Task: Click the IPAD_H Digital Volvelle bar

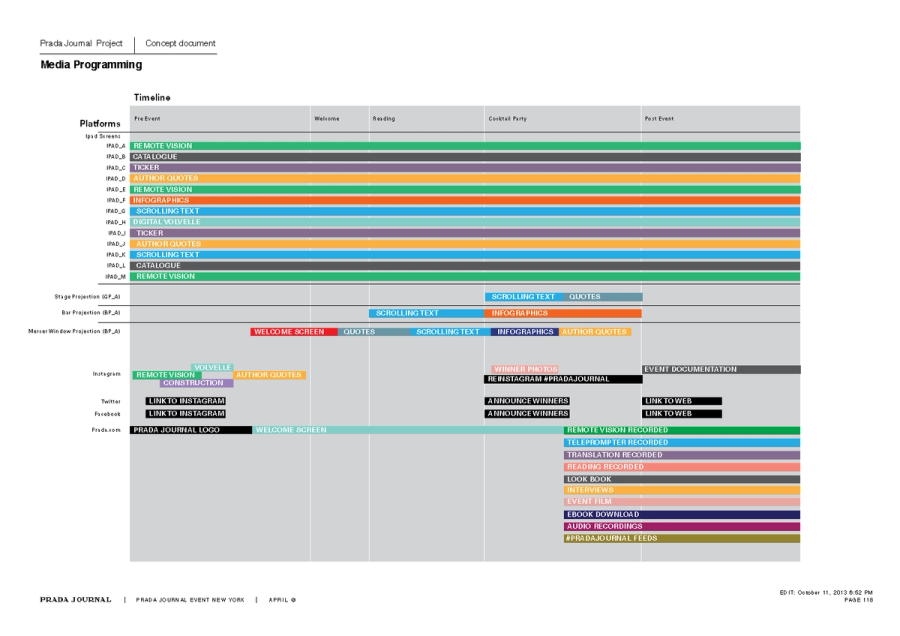Action: coord(465,222)
